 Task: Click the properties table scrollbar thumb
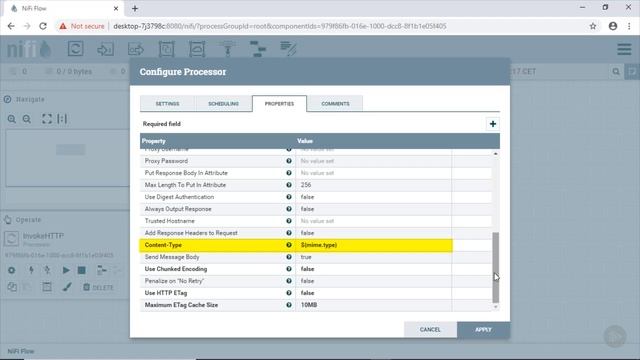coord(496,267)
